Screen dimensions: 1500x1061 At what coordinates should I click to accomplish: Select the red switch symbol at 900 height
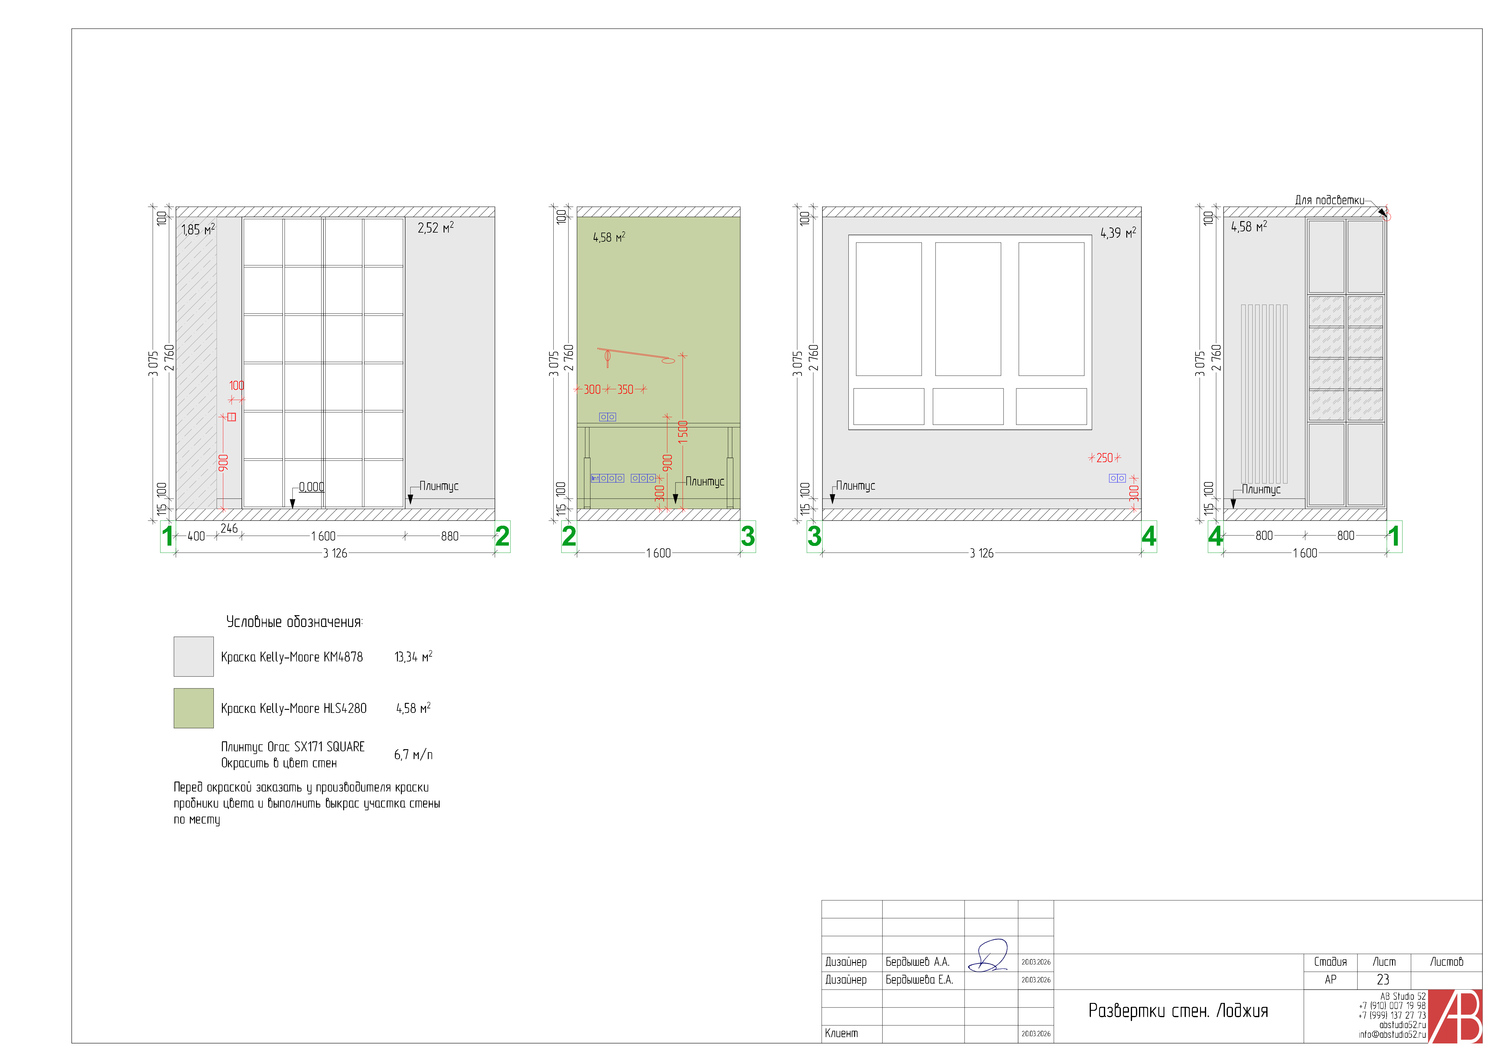(x=231, y=416)
